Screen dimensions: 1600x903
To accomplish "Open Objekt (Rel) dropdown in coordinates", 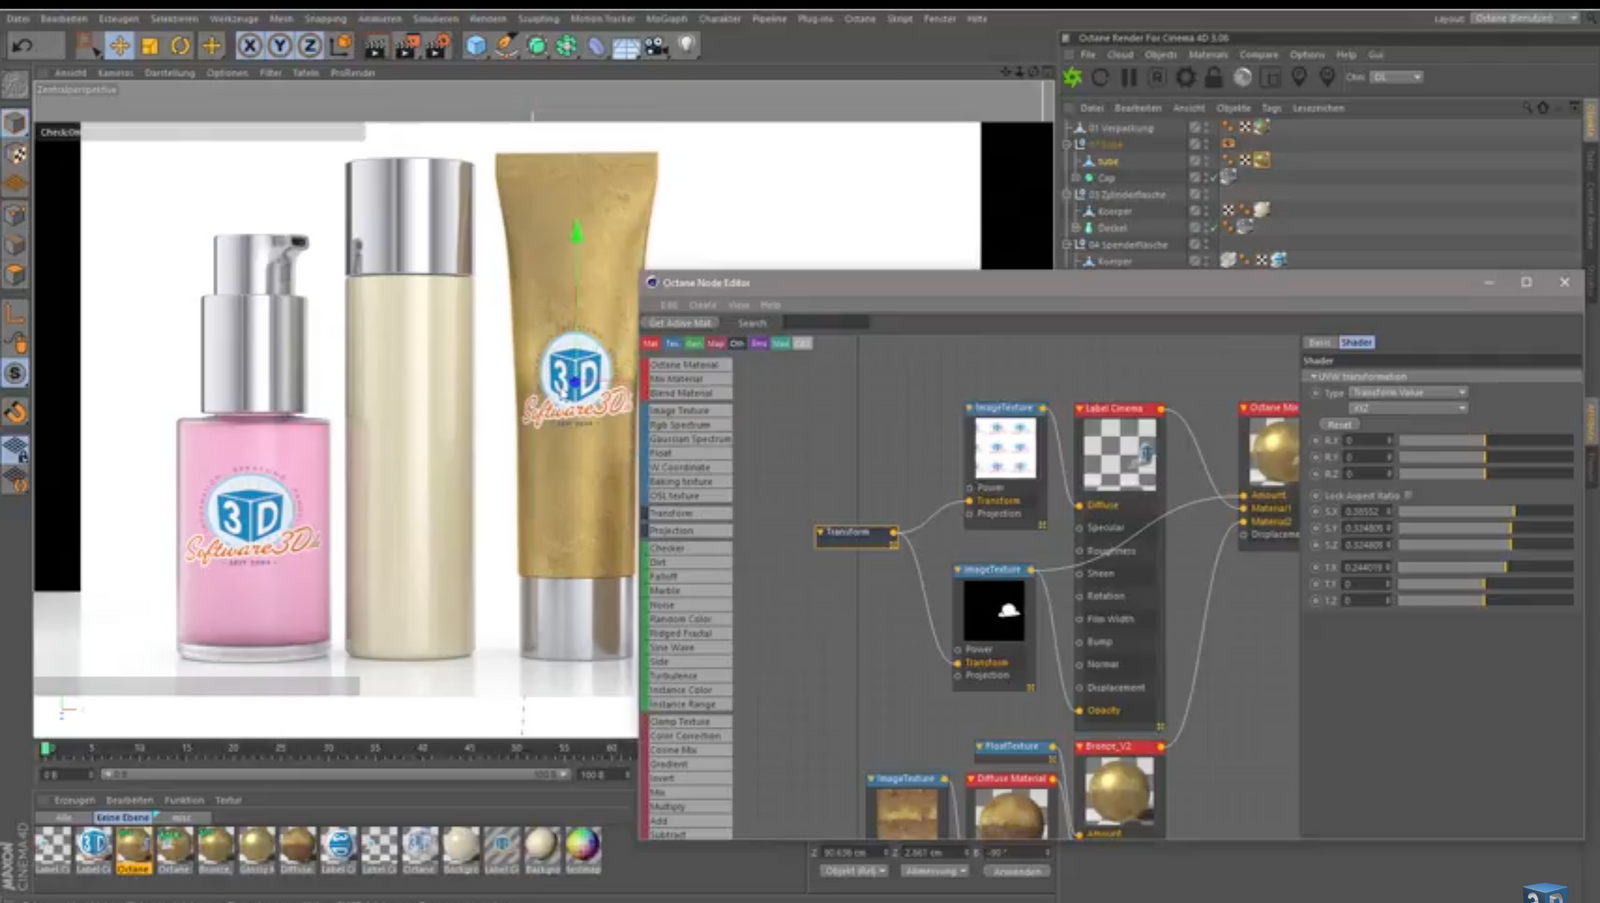I will tap(855, 871).
